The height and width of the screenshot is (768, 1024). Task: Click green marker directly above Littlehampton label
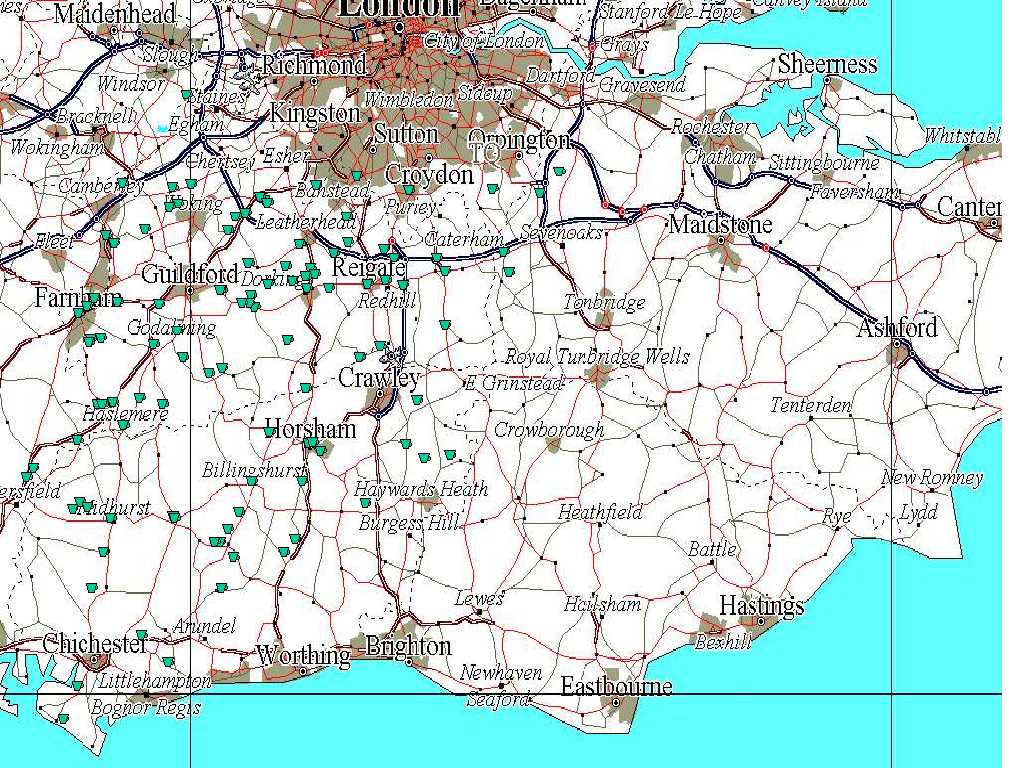168,662
